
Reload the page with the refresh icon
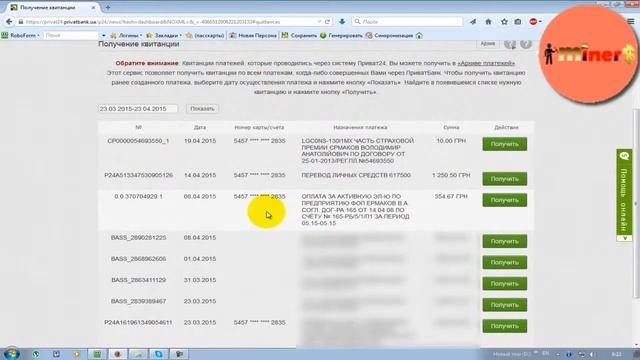pyautogui.click(x=327, y=22)
